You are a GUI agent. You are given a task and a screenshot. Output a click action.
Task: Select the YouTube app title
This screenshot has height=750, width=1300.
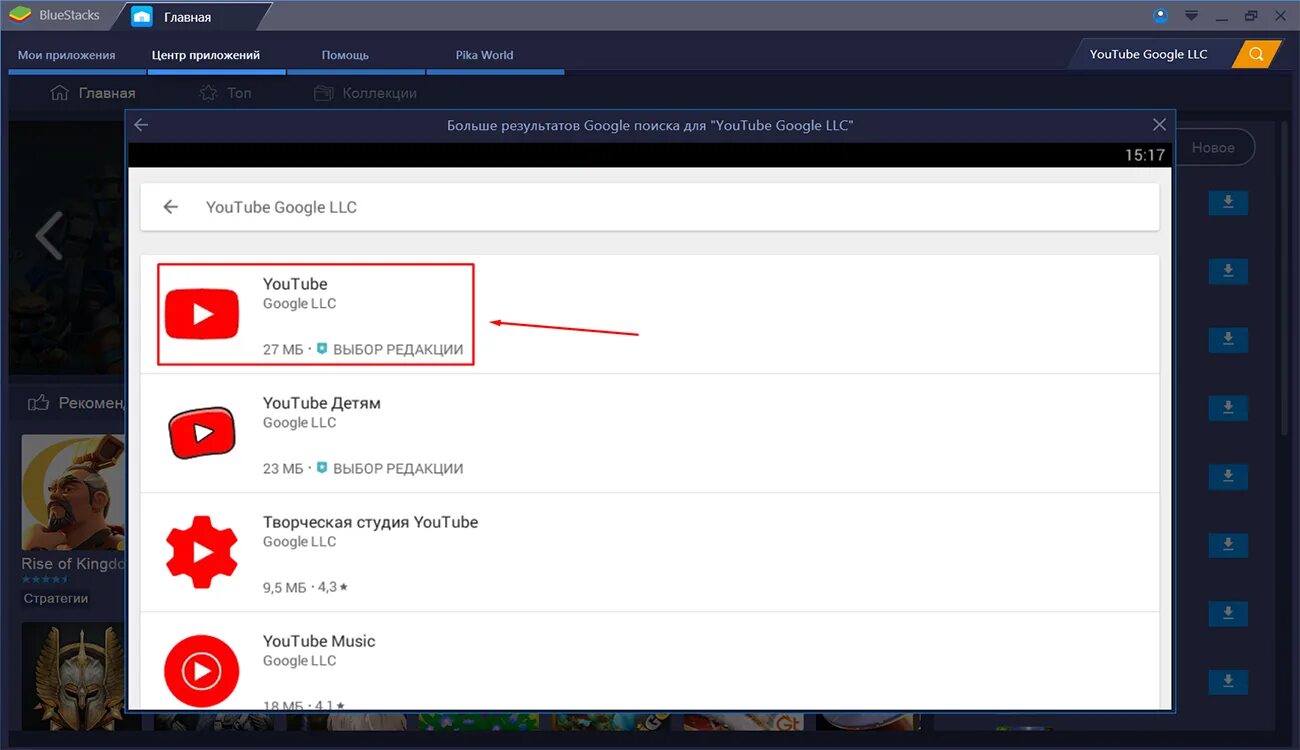(295, 284)
